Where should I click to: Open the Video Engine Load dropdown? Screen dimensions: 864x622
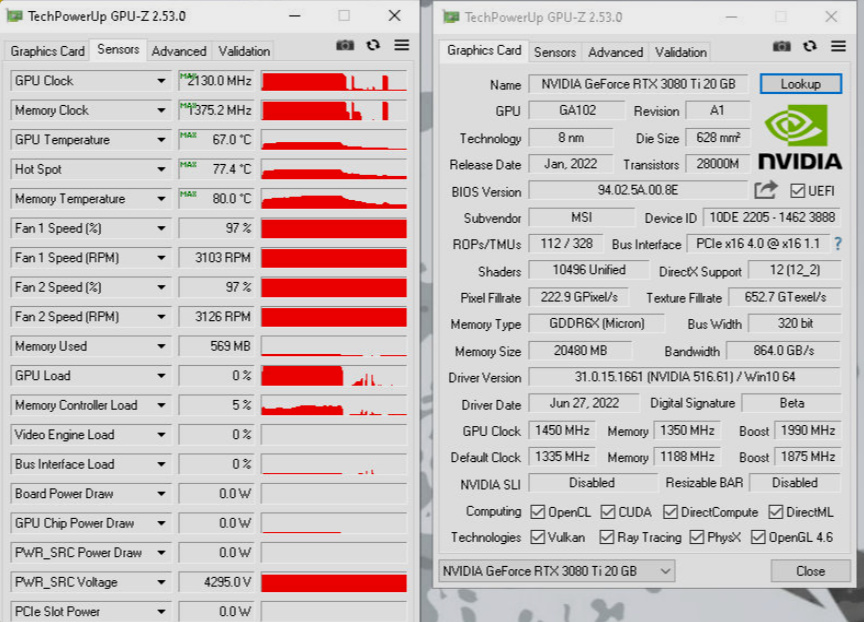pyautogui.click(x=161, y=435)
